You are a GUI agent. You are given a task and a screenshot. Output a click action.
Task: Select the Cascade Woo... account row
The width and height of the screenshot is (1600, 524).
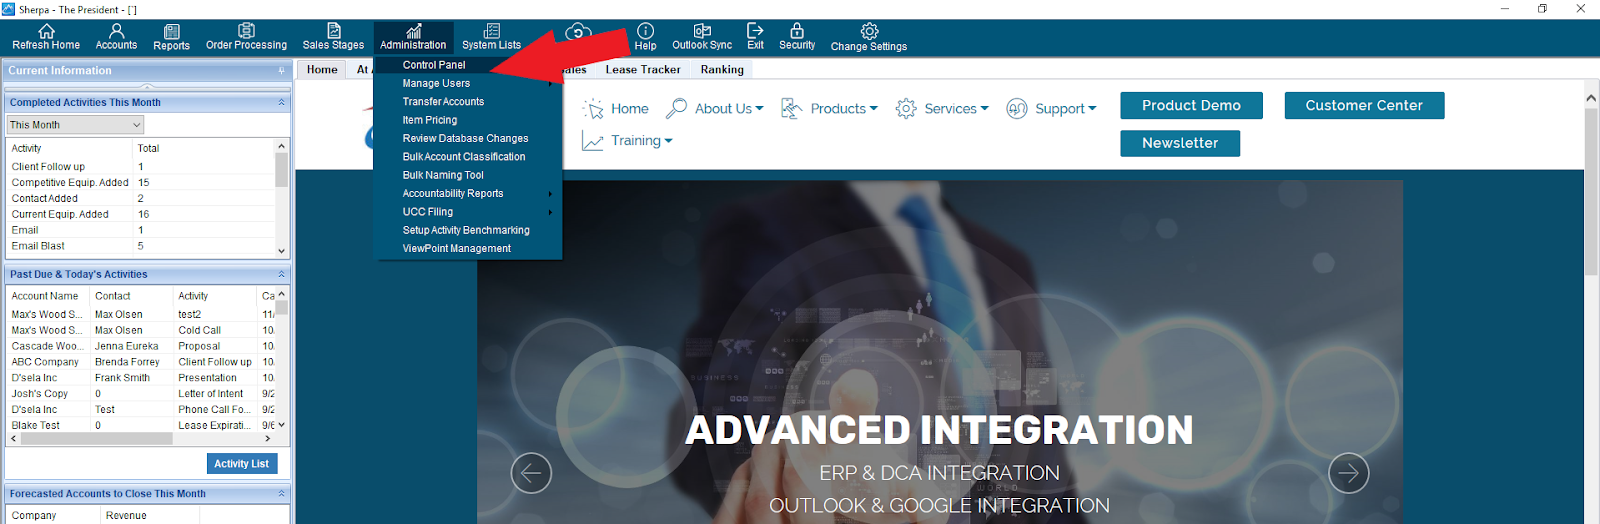coord(141,346)
